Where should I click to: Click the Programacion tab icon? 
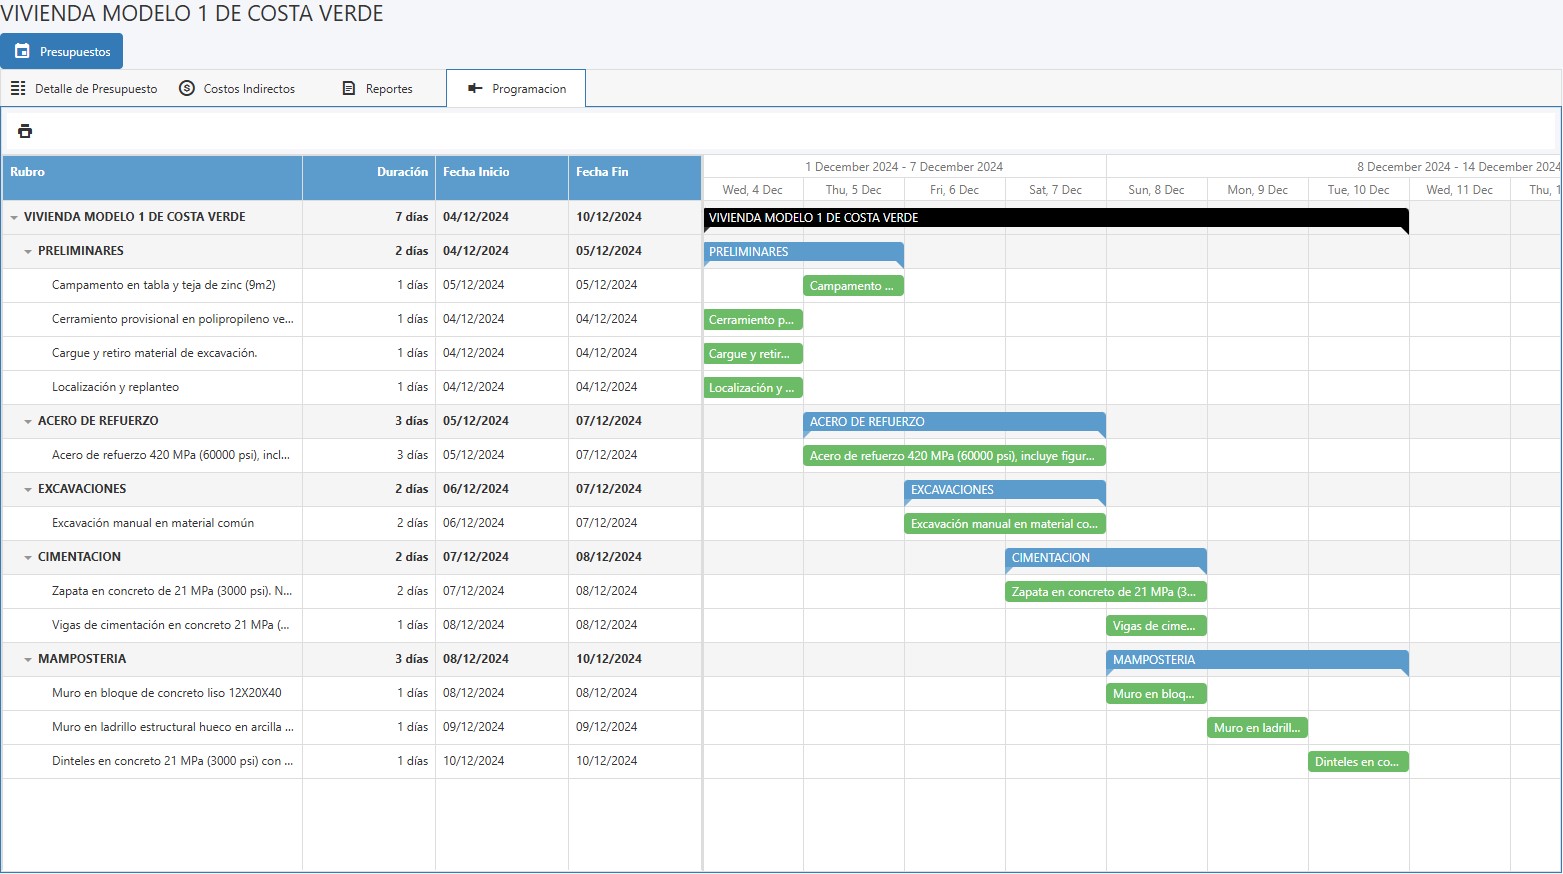pos(475,88)
